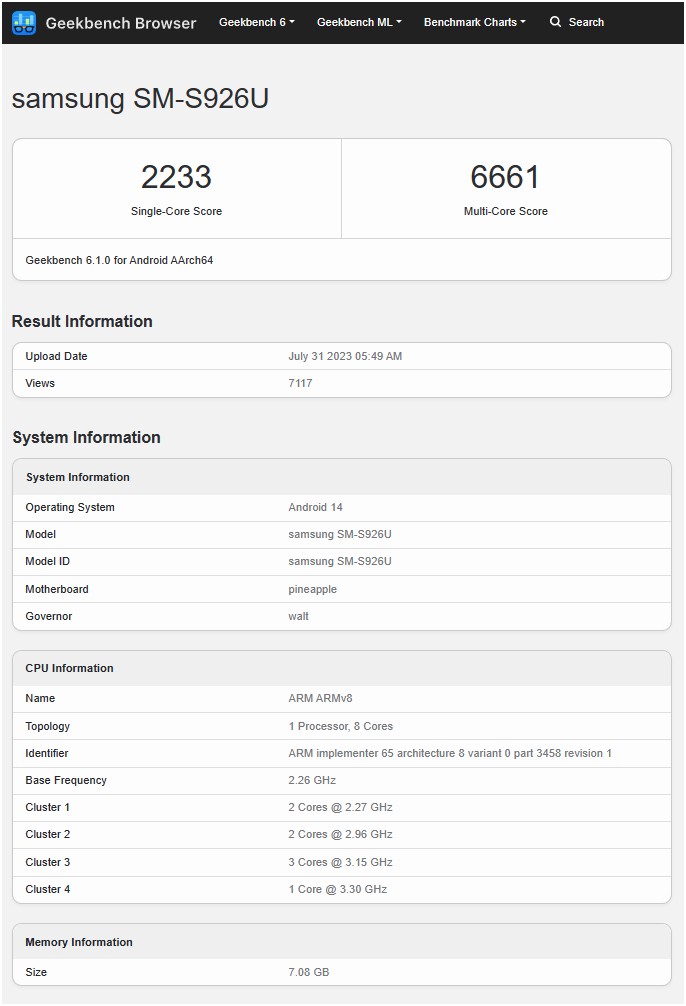
Task: Click the Base Frequency value 2.26 GHz
Action: pyautogui.click(x=312, y=780)
